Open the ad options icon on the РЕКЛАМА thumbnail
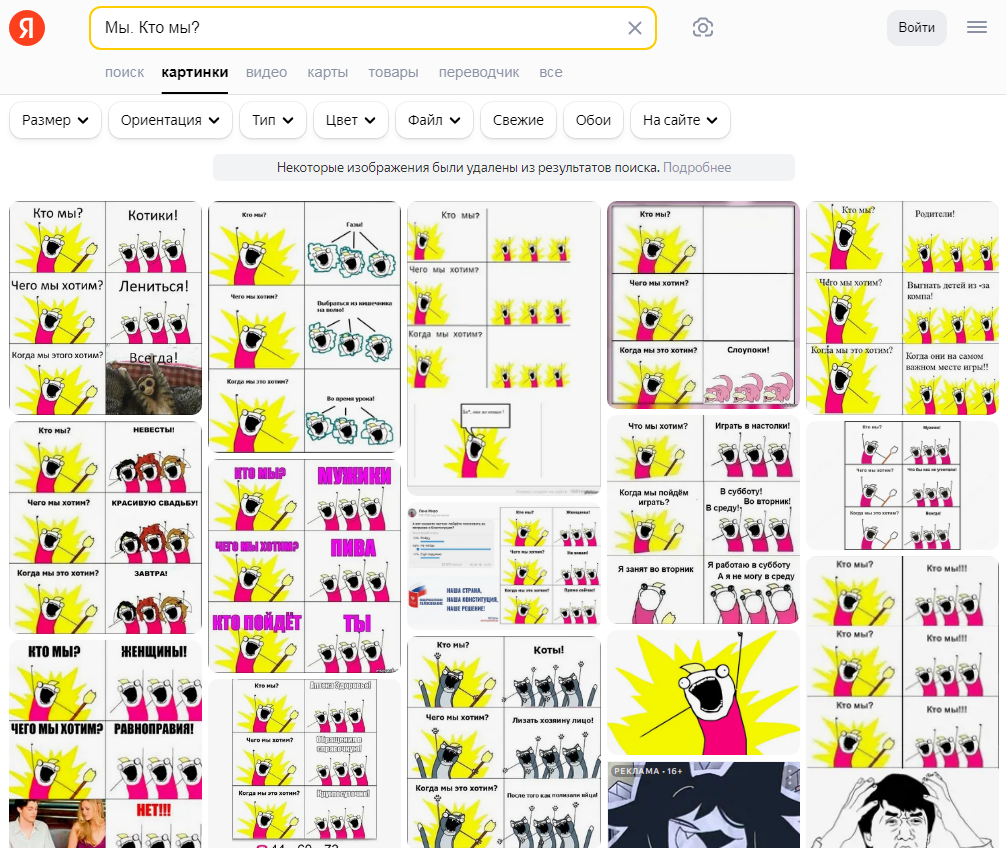This screenshot has height=848, width=1006. coord(790,778)
